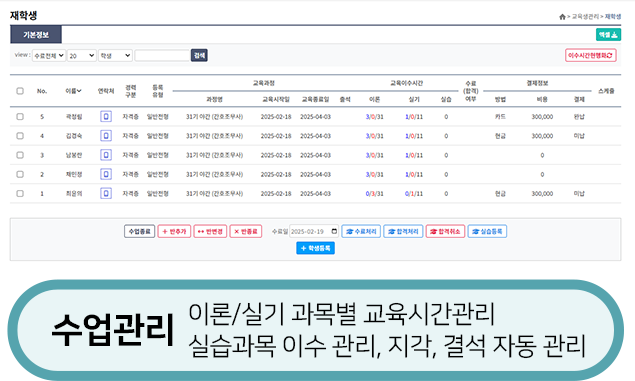Select all students with header checkbox
Image resolution: width=635 pixels, height=381 pixels.
pos(20,91)
